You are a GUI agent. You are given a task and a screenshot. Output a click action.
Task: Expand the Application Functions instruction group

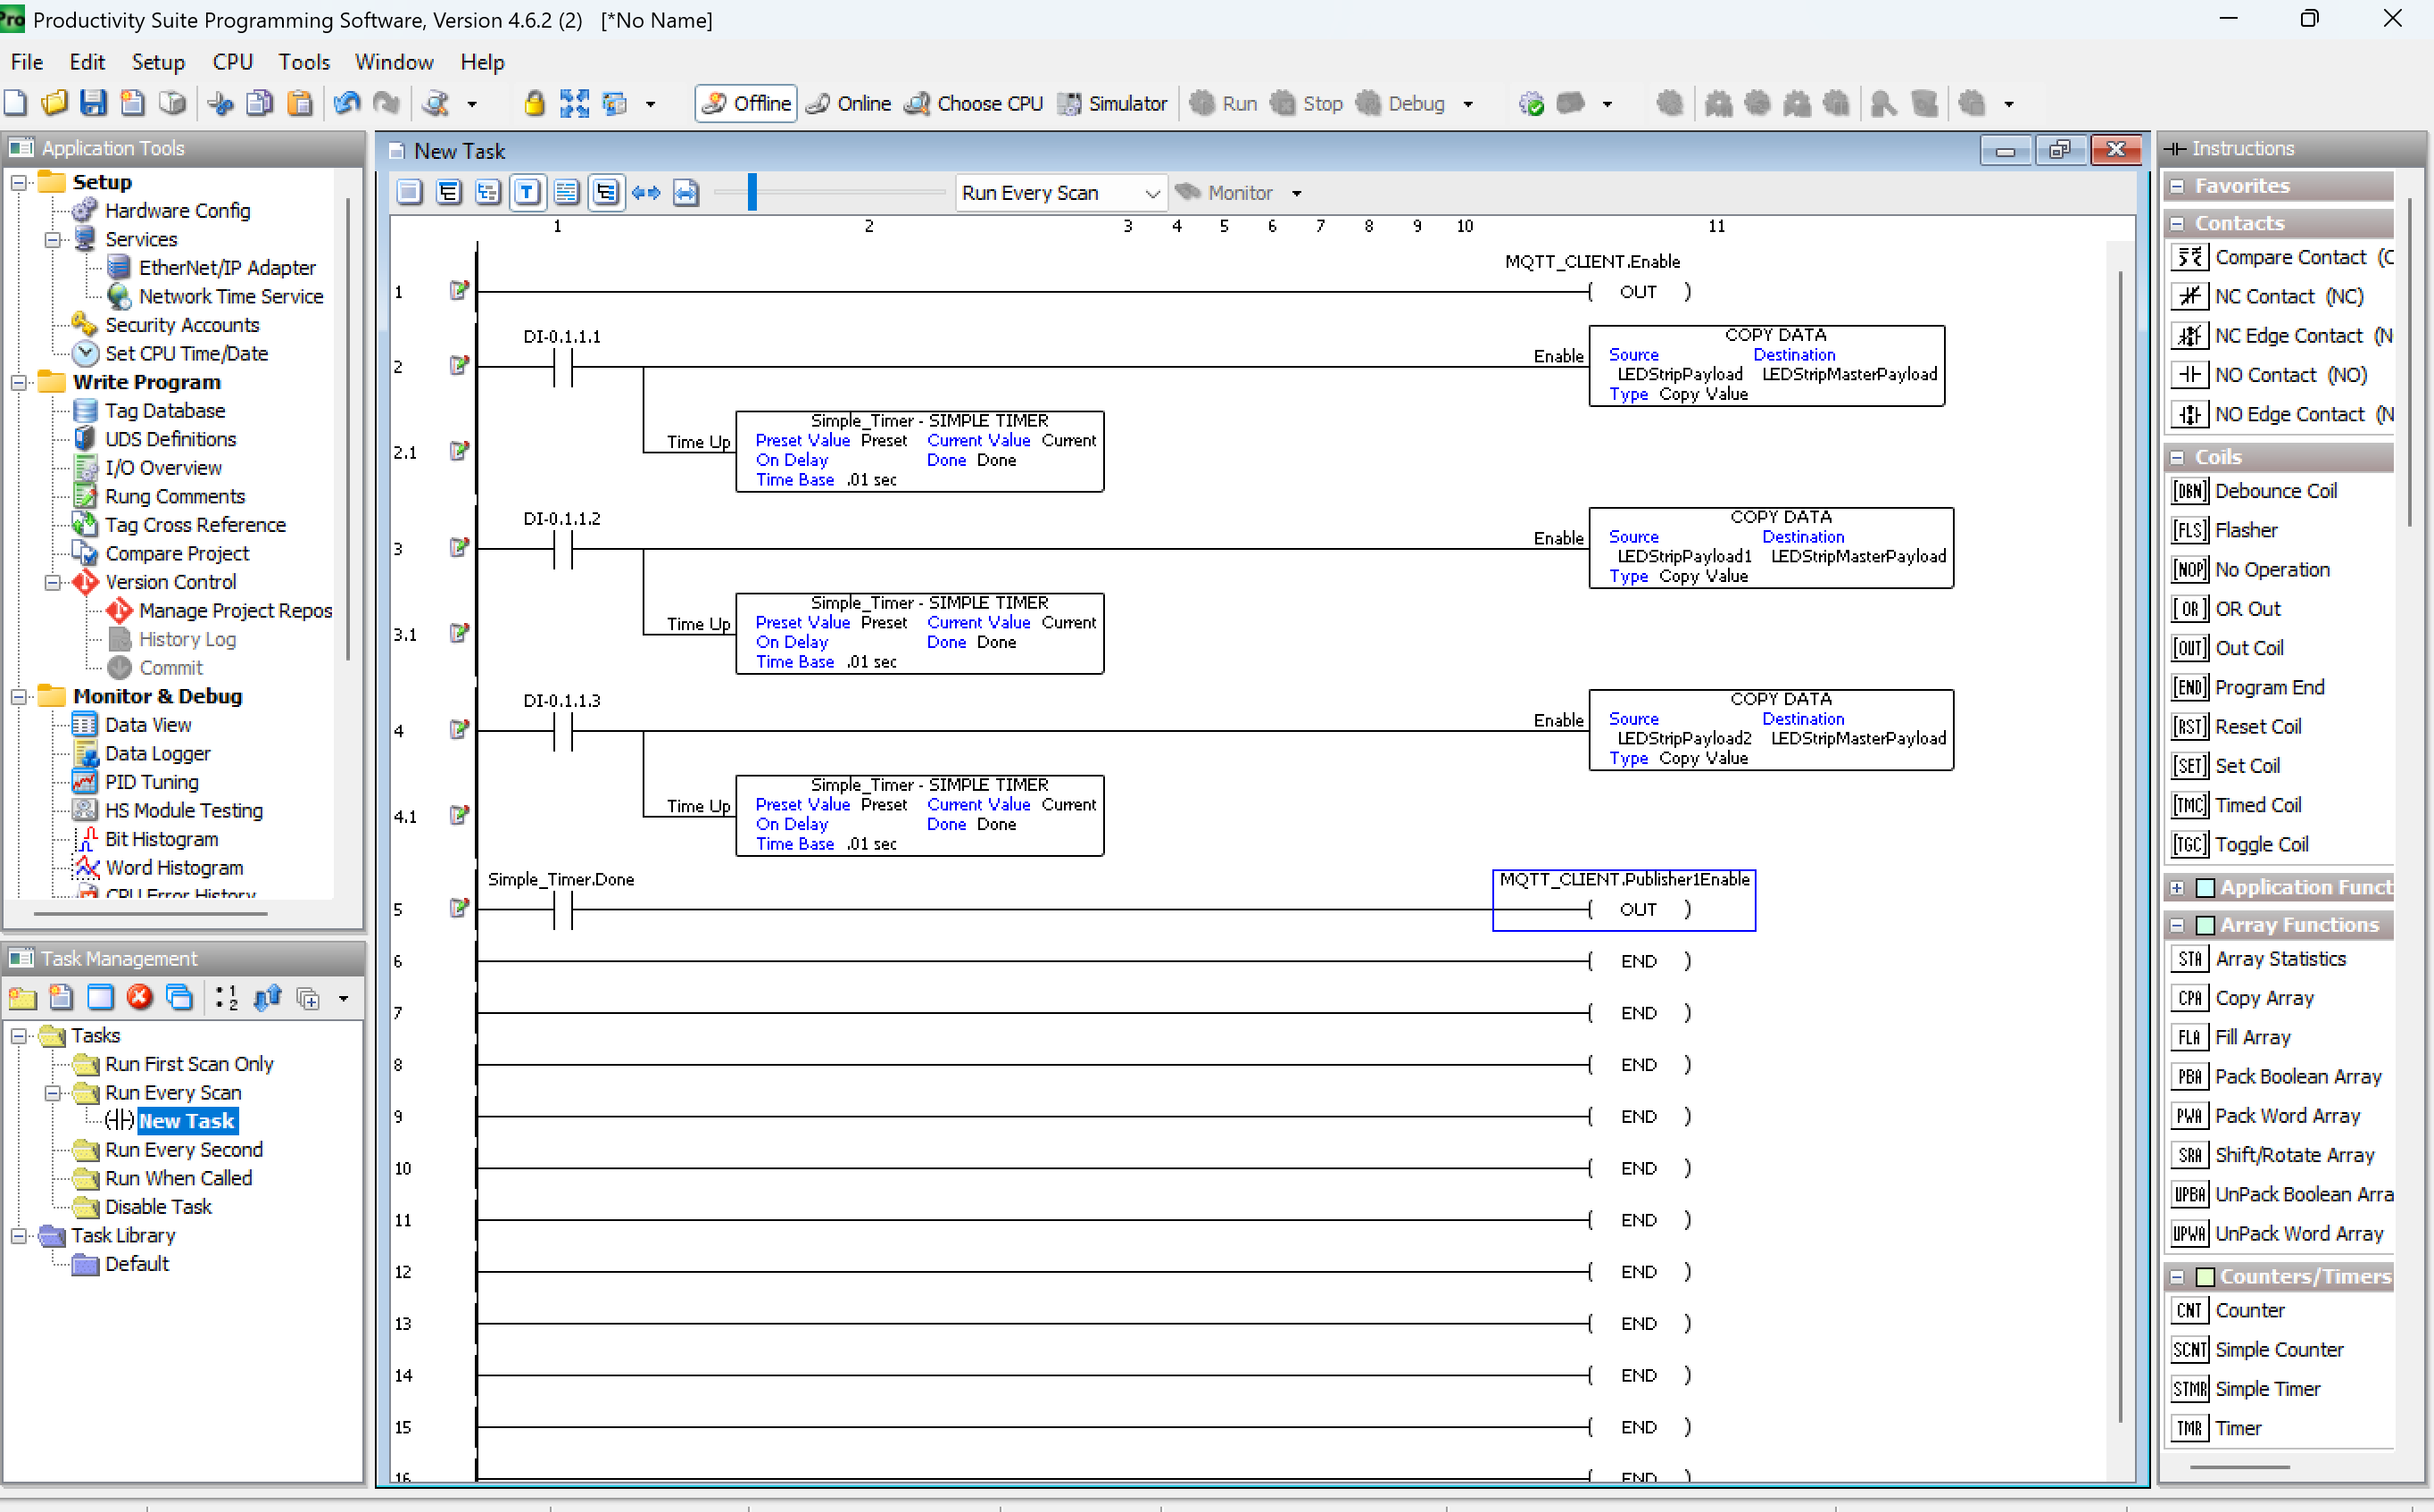[x=2177, y=887]
